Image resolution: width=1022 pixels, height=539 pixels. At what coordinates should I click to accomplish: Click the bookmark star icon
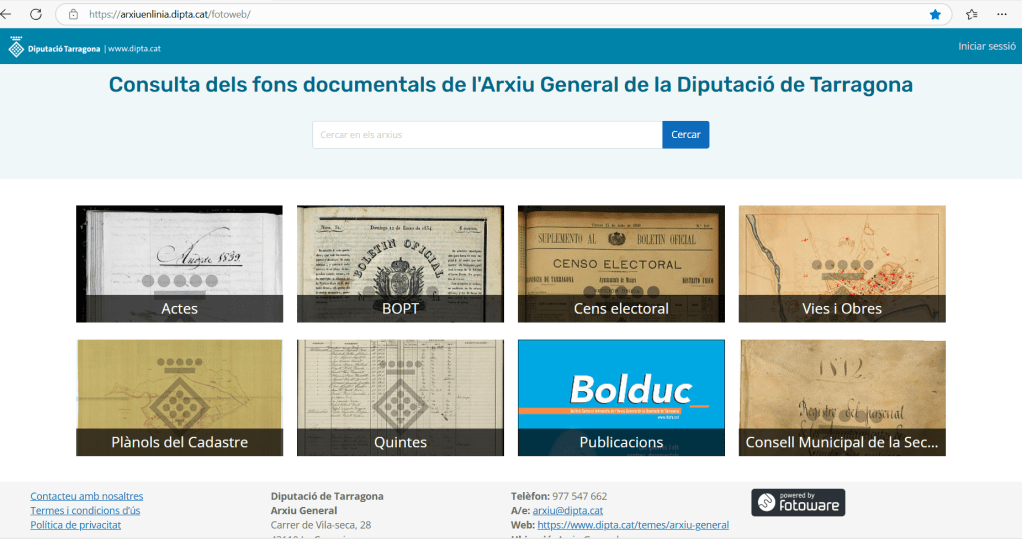point(935,14)
